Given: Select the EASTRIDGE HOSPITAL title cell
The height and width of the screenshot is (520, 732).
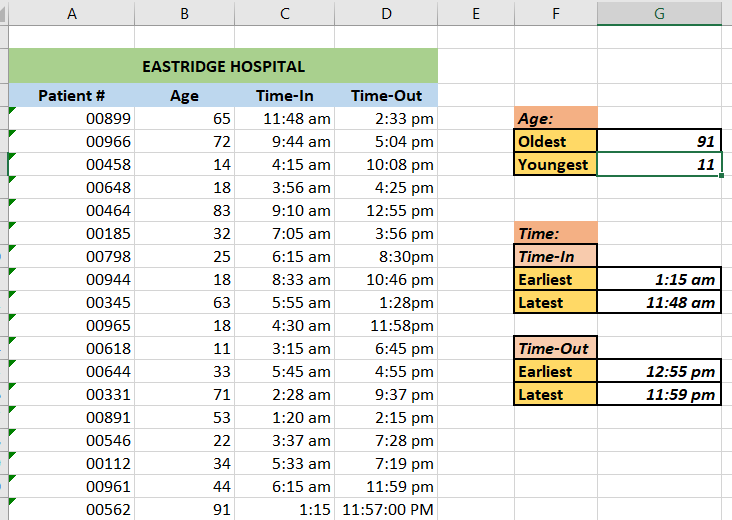Looking at the screenshot, I should click(223, 67).
